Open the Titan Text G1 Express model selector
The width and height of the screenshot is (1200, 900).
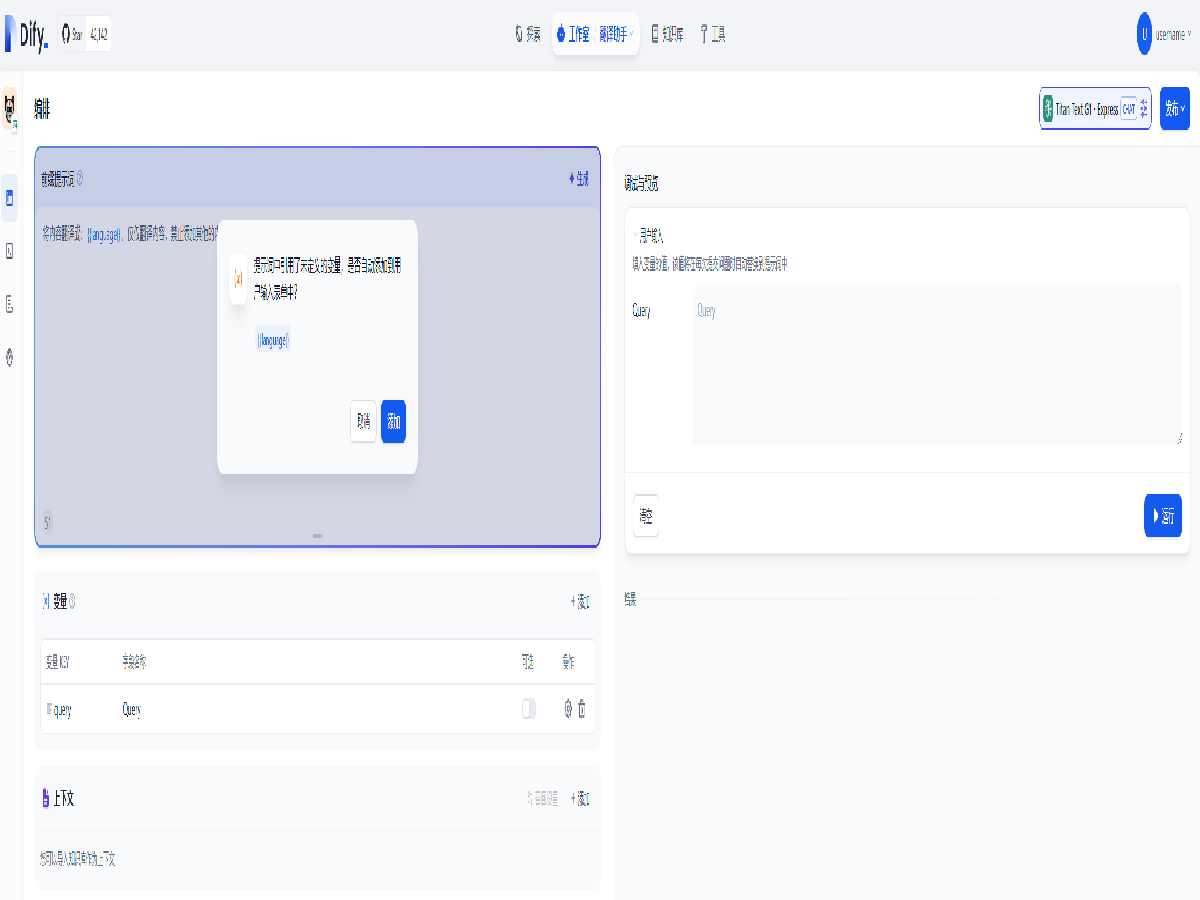click(1095, 108)
